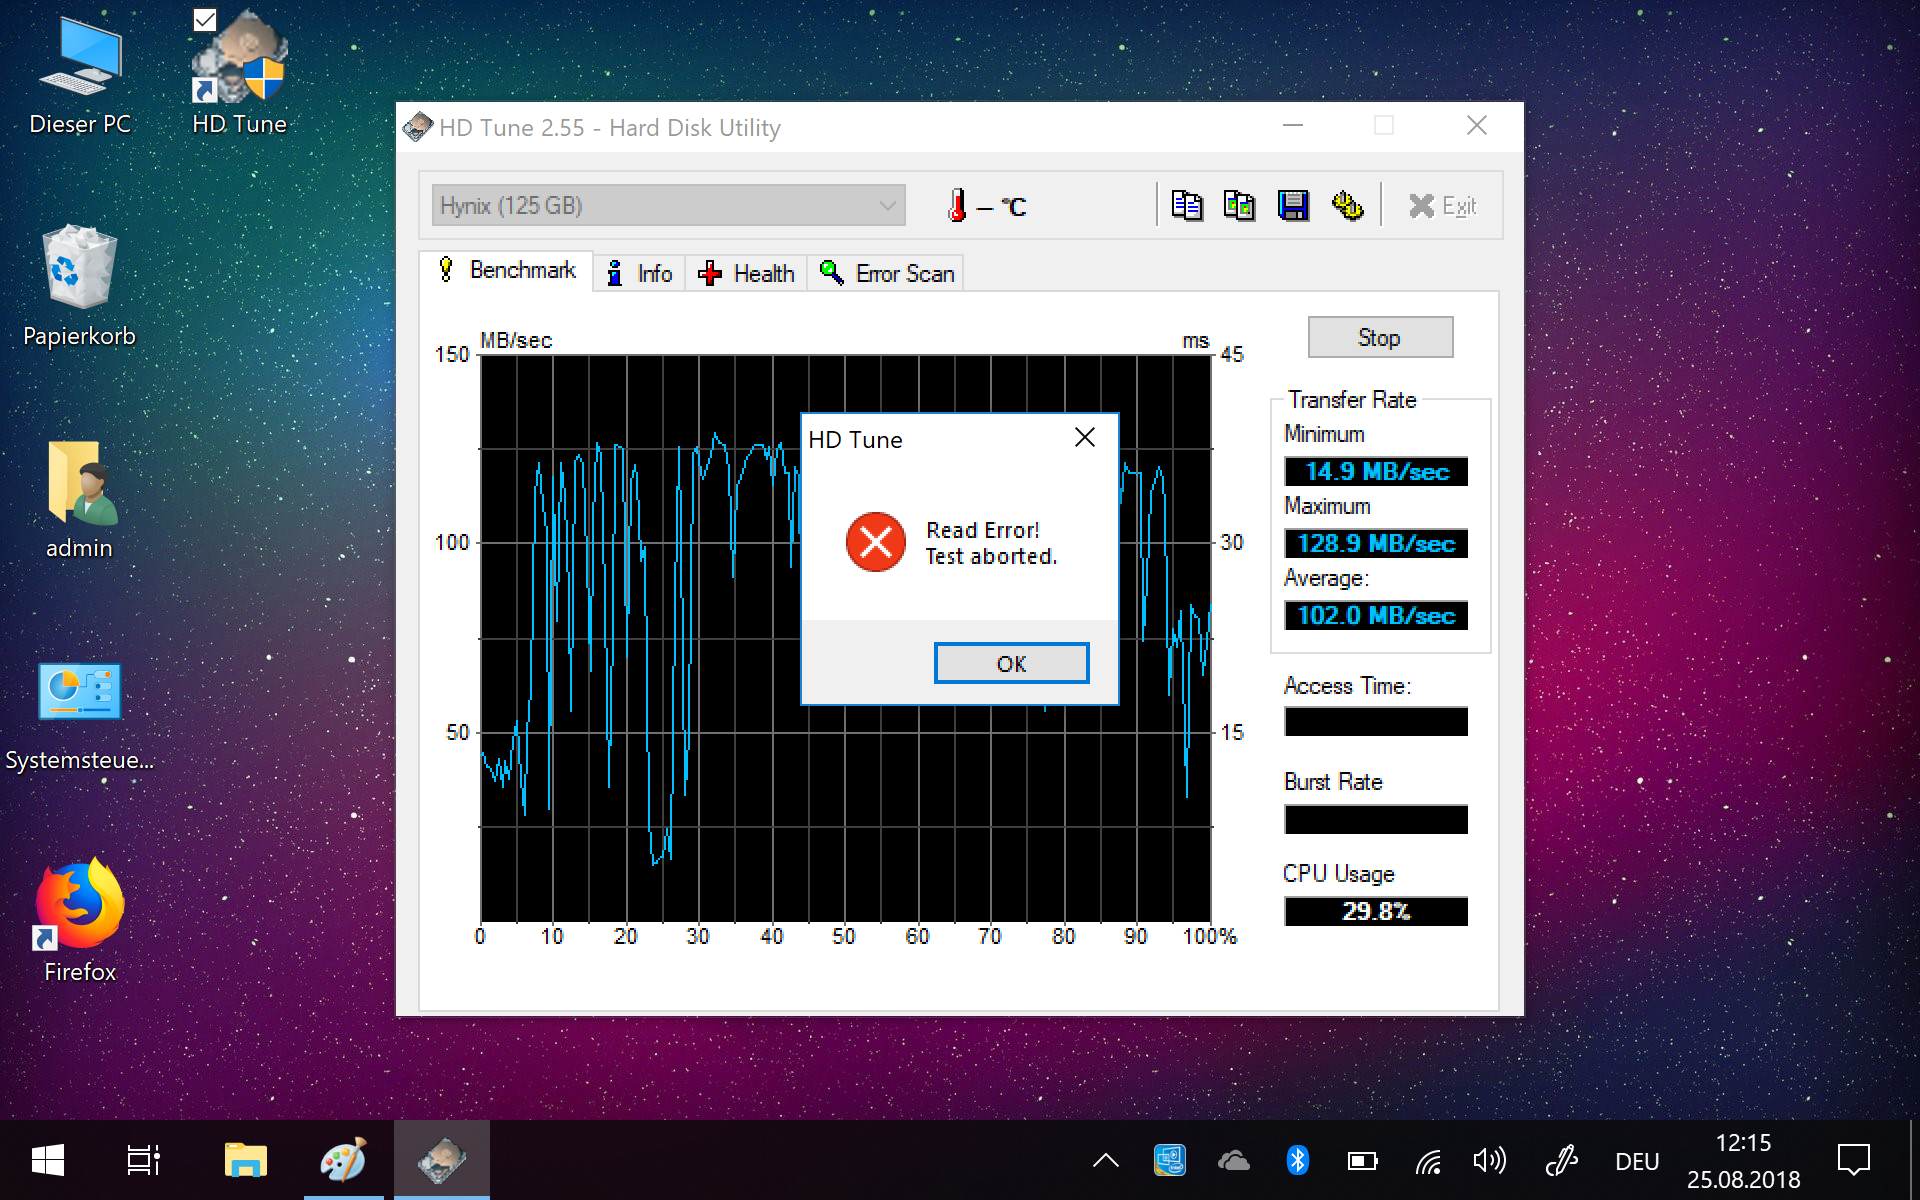
Task: Open Windows Ink Workspace pen icon
Action: pos(1561,1160)
